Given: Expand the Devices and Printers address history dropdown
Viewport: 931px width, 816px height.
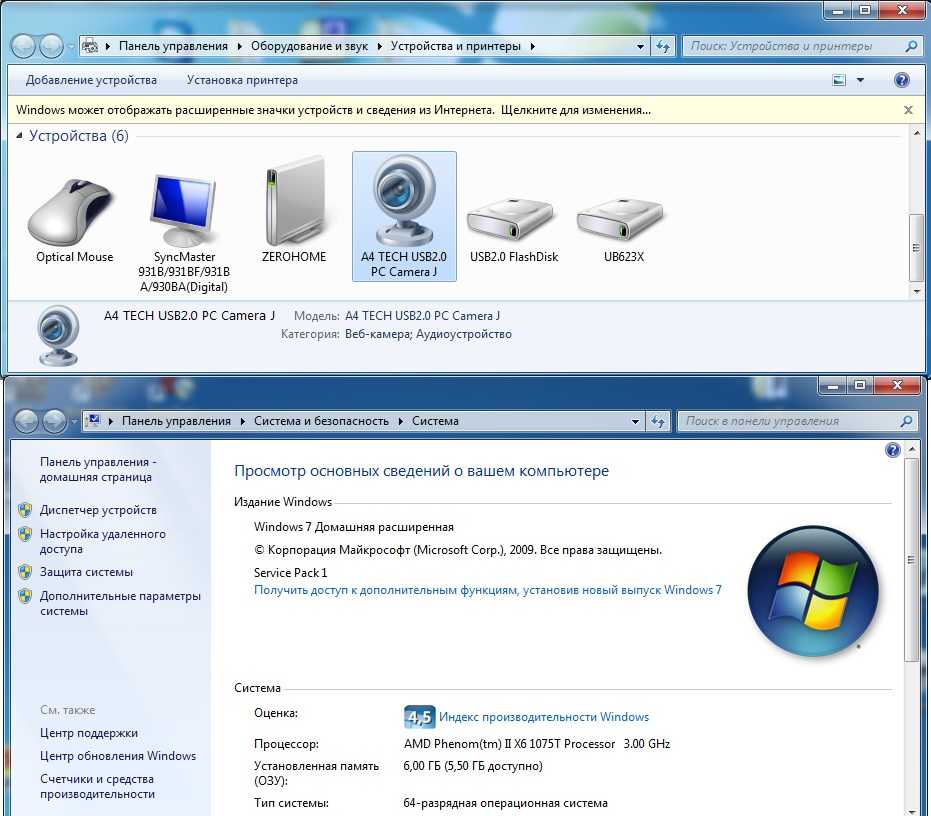Looking at the screenshot, I should click(x=640, y=46).
